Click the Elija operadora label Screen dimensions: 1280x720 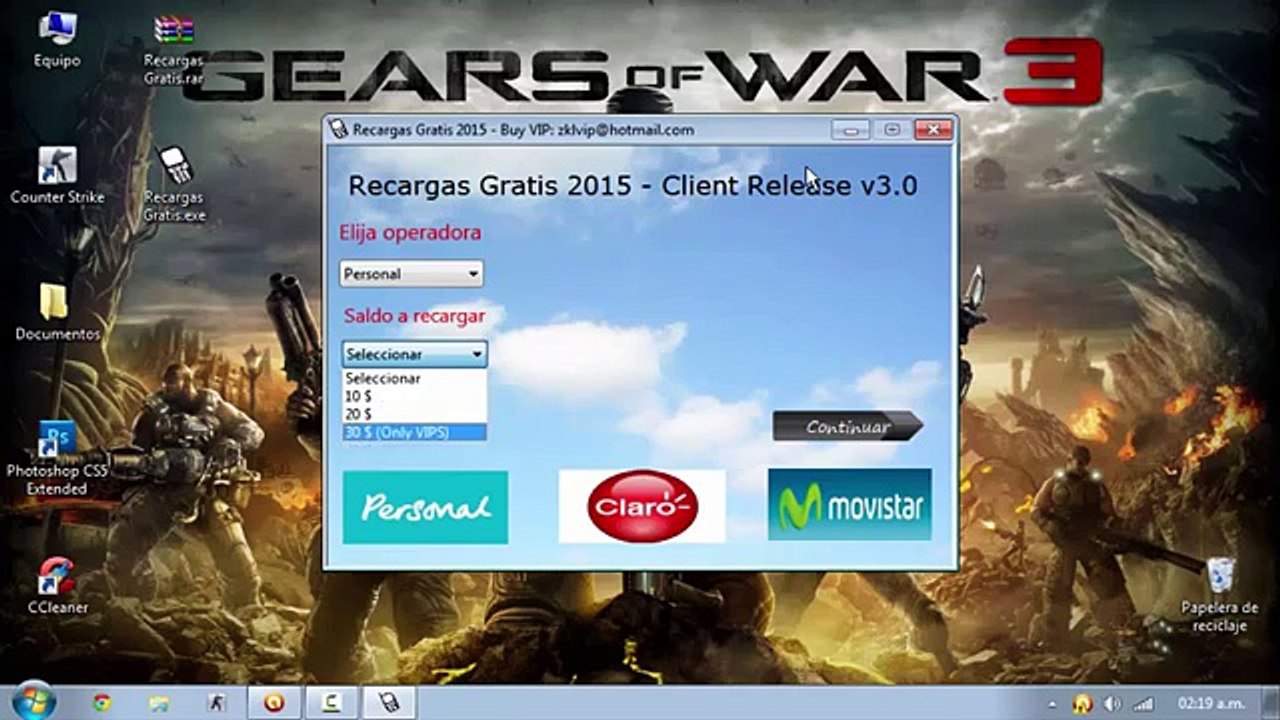pos(410,232)
